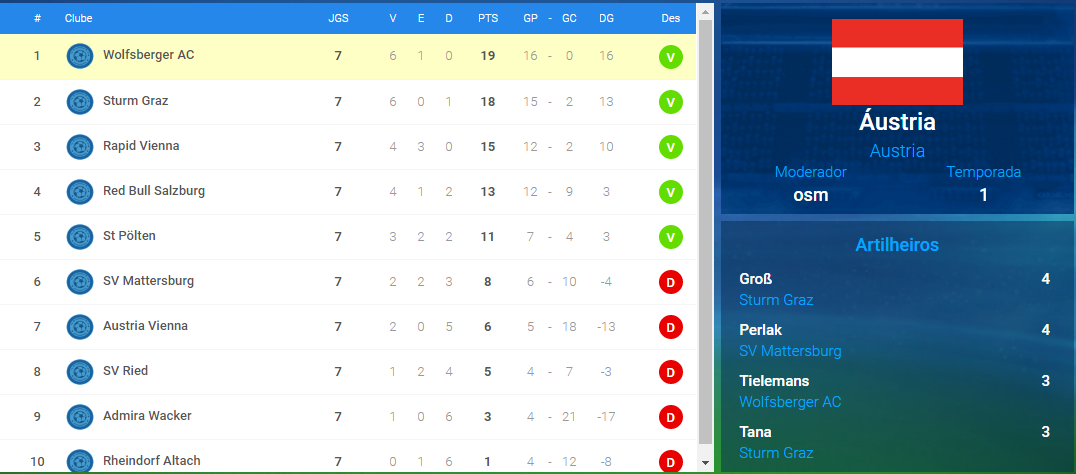Click the green V badge for Wolfsberger AC
Image resolution: width=1076 pixels, height=474 pixels.
coord(670,57)
